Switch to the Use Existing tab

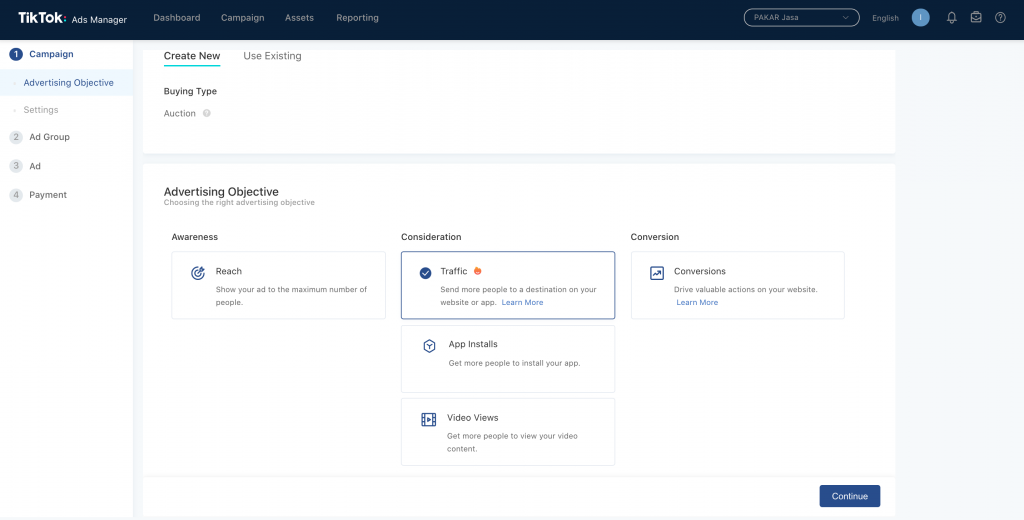click(x=272, y=56)
